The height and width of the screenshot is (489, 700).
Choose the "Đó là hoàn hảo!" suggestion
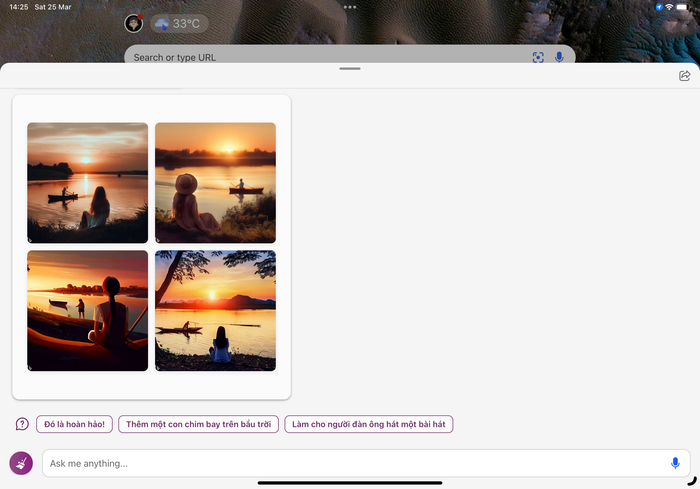click(75, 424)
